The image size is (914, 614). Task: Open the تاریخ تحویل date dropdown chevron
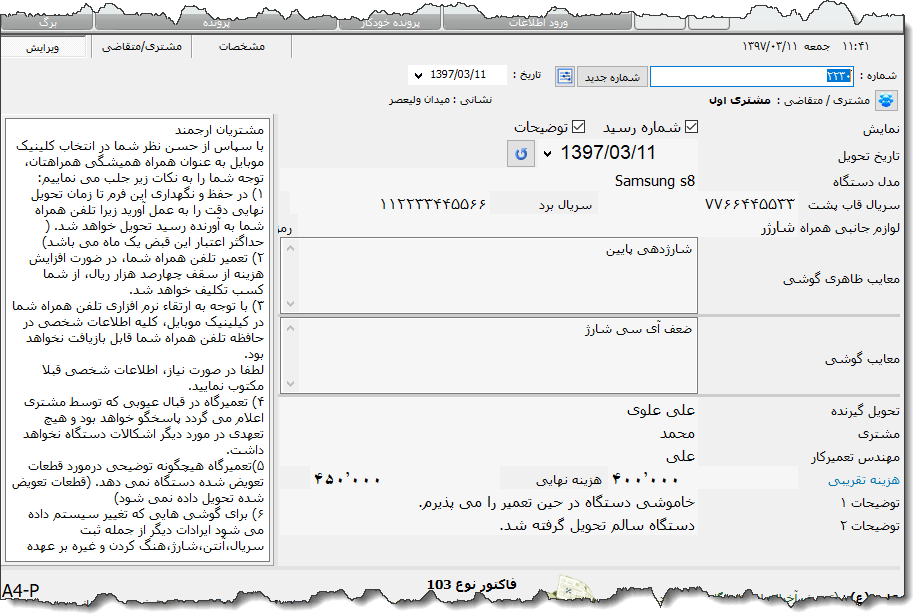(x=549, y=153)
